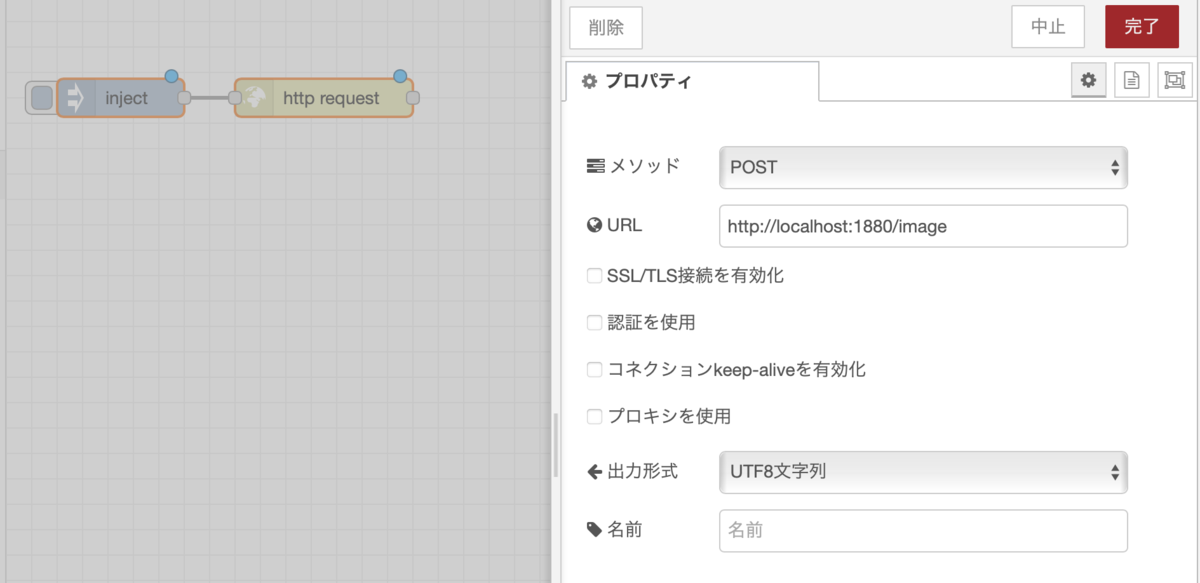Open the node description document icon

click(x=1131, y=80)
